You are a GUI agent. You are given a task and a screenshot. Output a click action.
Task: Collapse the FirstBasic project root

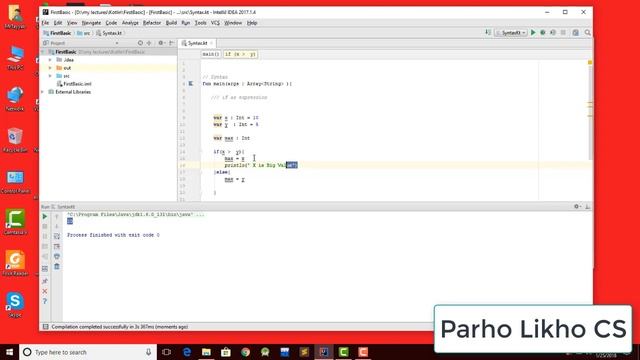[42, 52]
